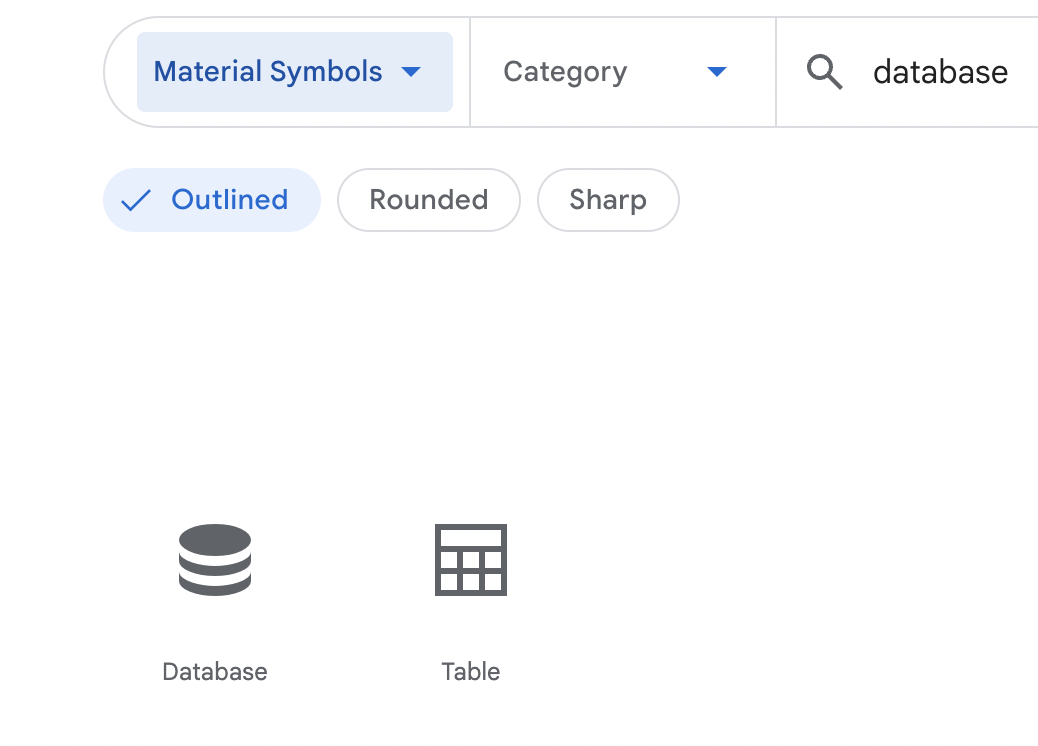Click the Database label text
The image size is (1038, 746).
(x=214, y=671)
